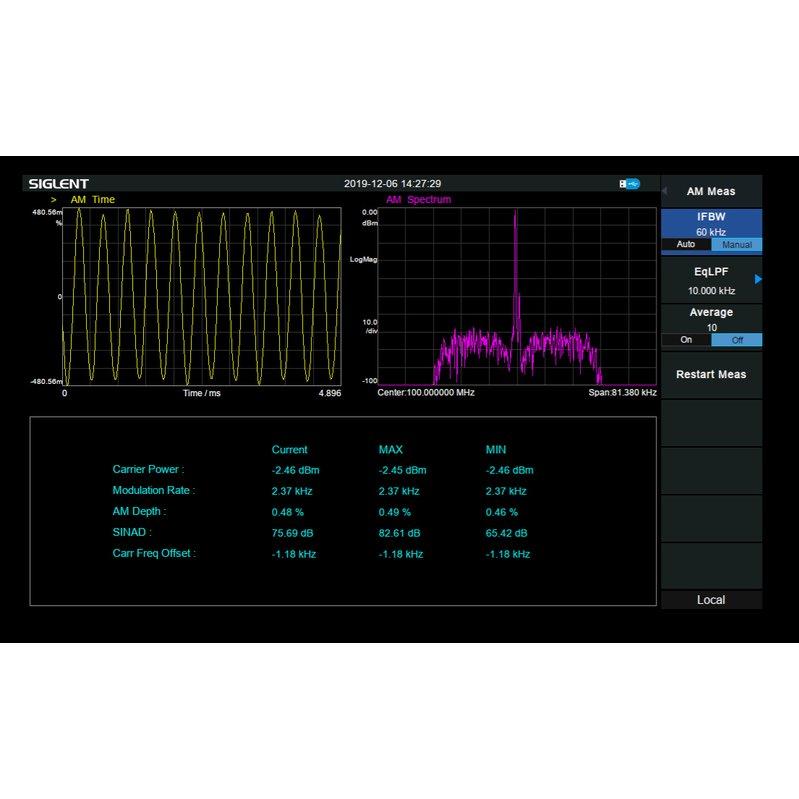The height and width of the screenshot is (799, 799).
Task: Click the back arrow beside AM Meas
Action: coord(664,191)
